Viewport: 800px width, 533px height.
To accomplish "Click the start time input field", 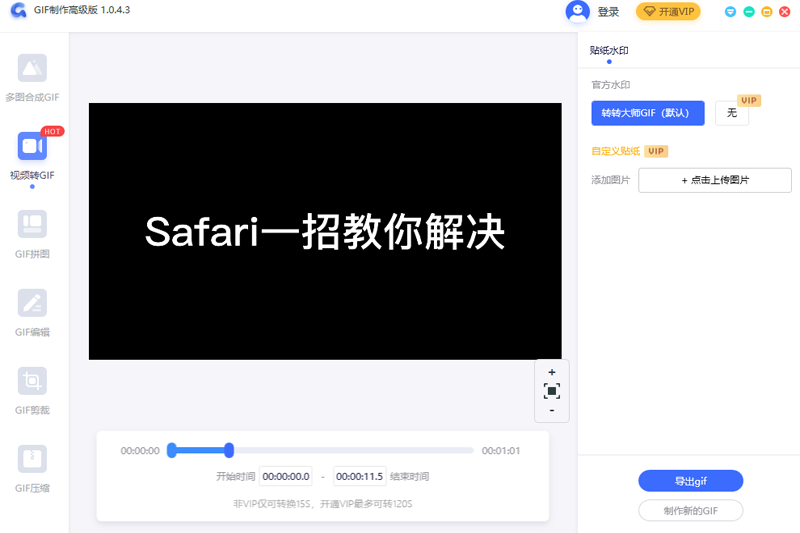I will [x=286, y=477].
